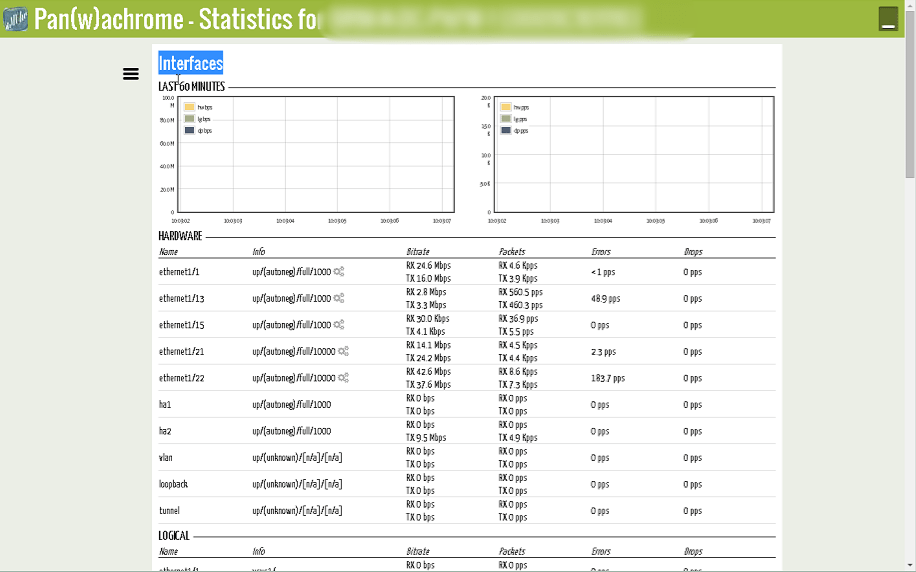Viewport: 916px width, 572px height.
Task: Click the gears icon for ethernet1/15
Action: pyautogui.click(x=340, y=325)
